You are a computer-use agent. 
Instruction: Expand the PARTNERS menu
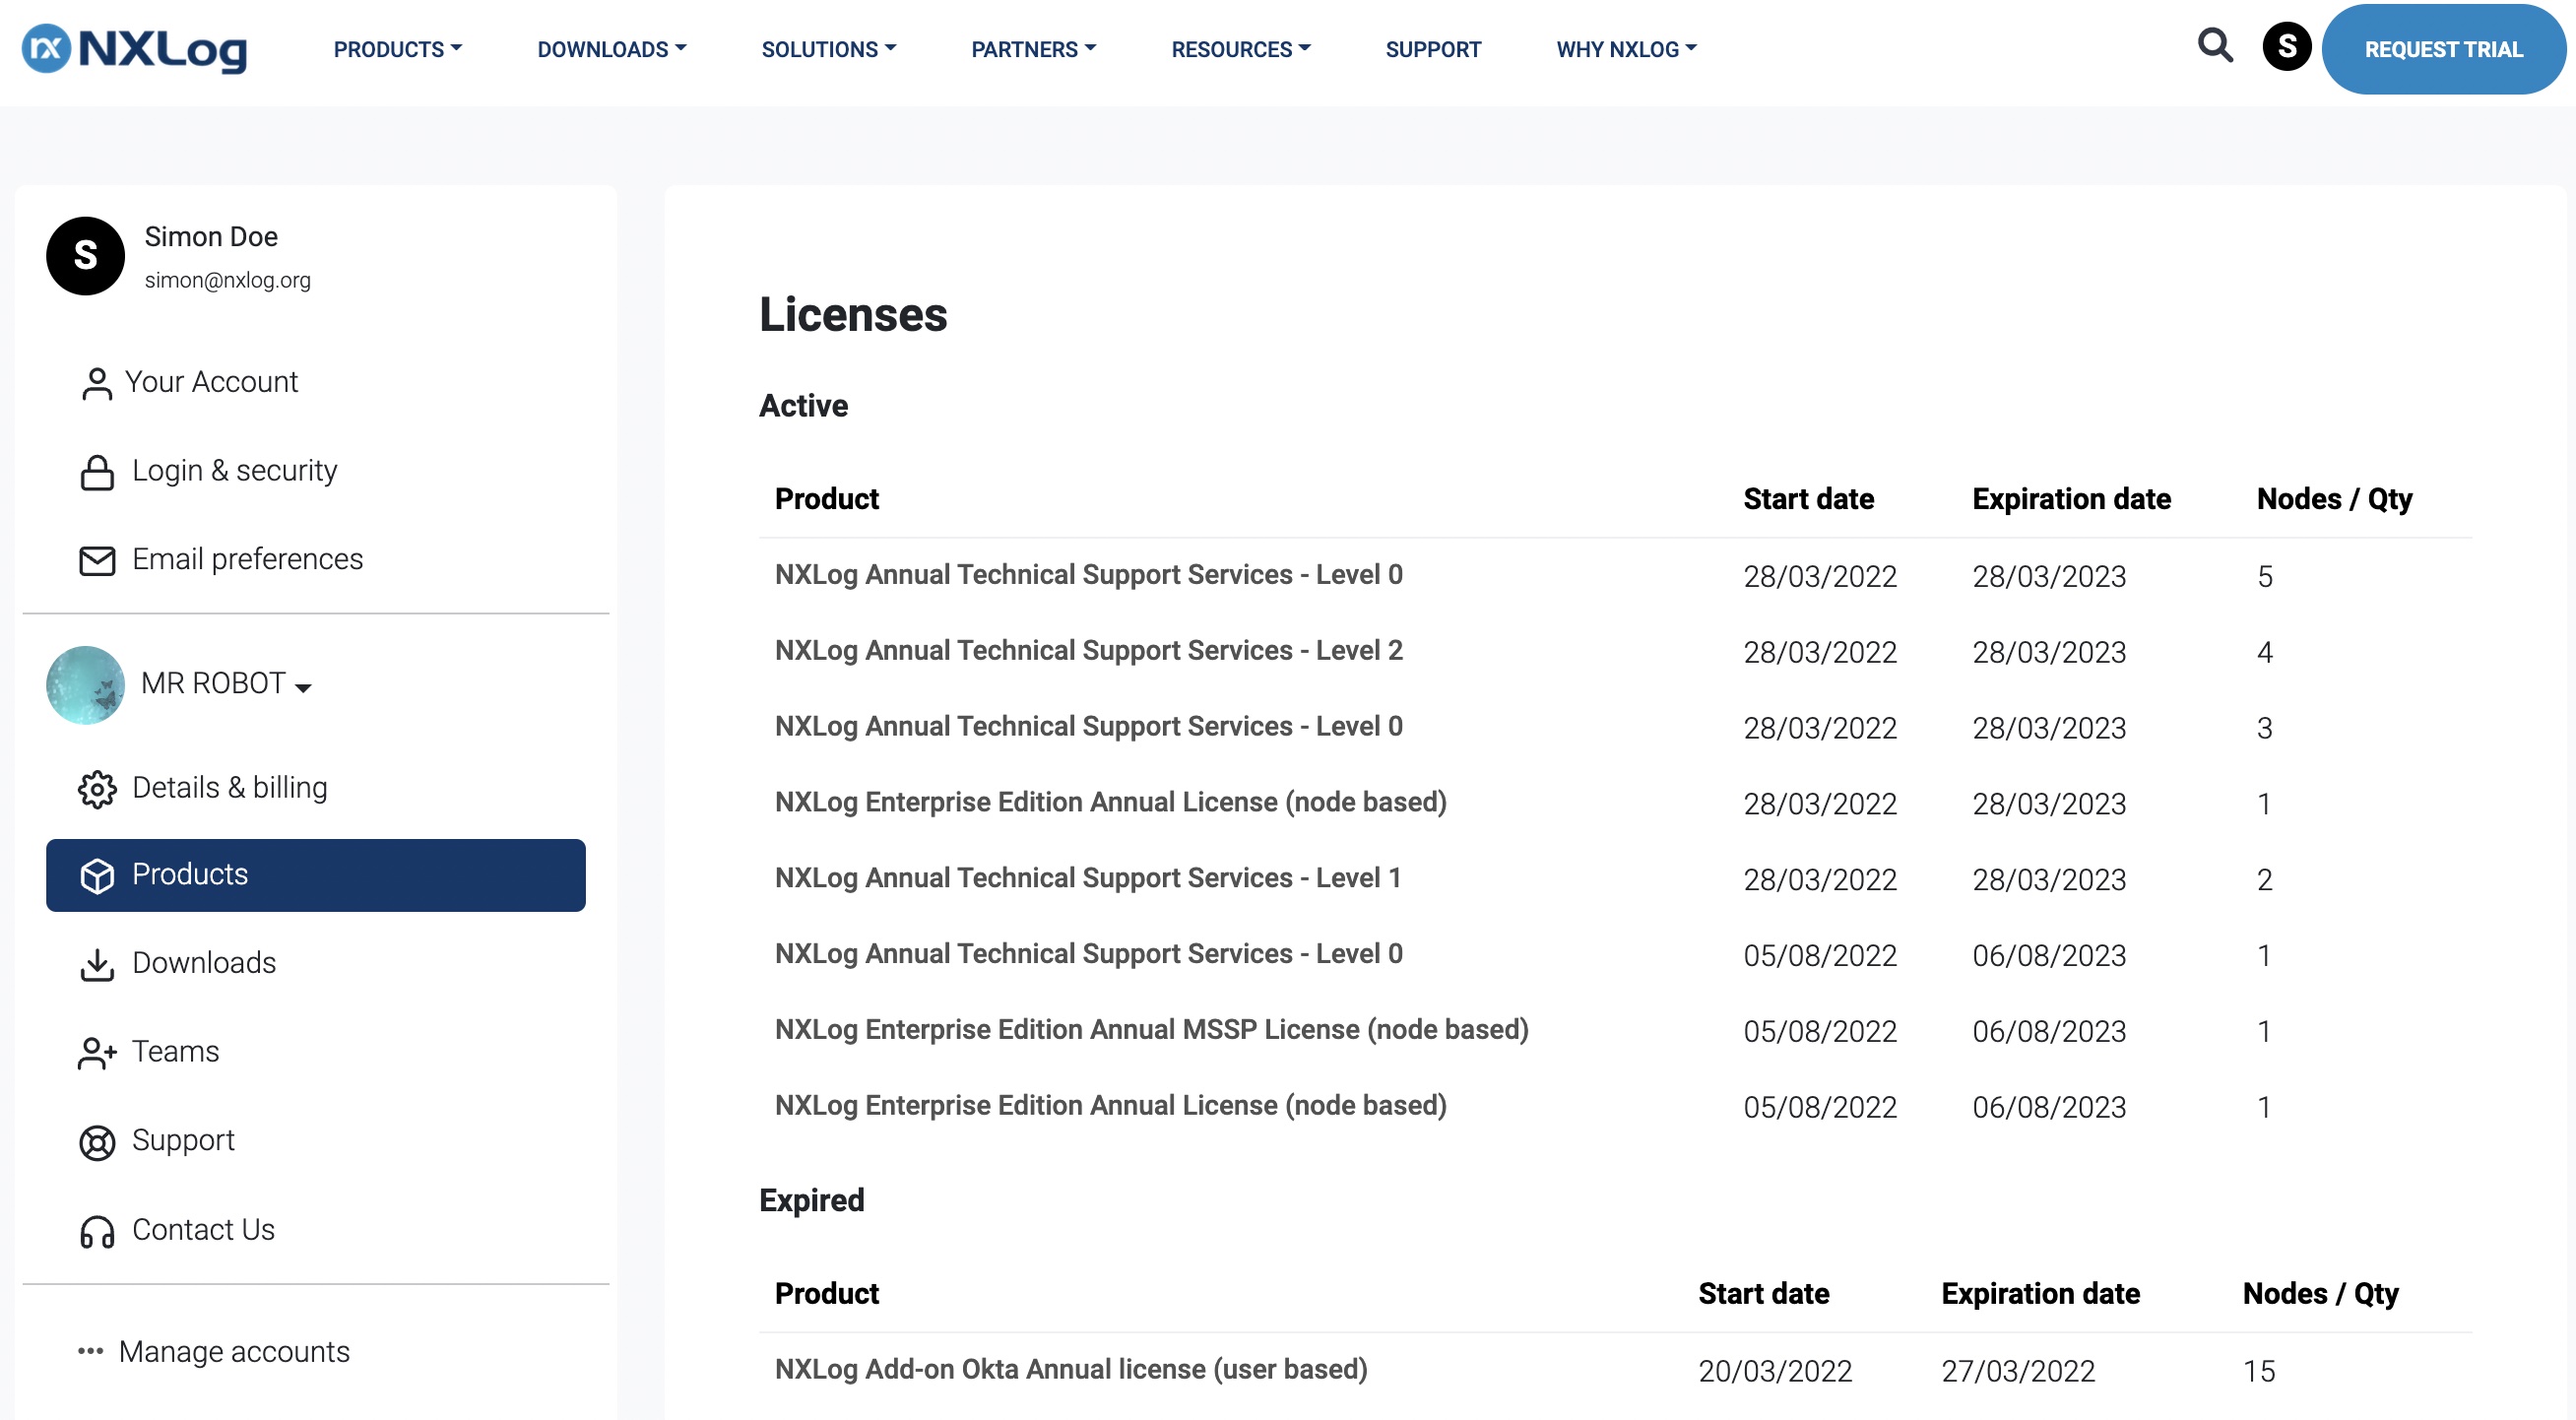tap(1034, 49)
